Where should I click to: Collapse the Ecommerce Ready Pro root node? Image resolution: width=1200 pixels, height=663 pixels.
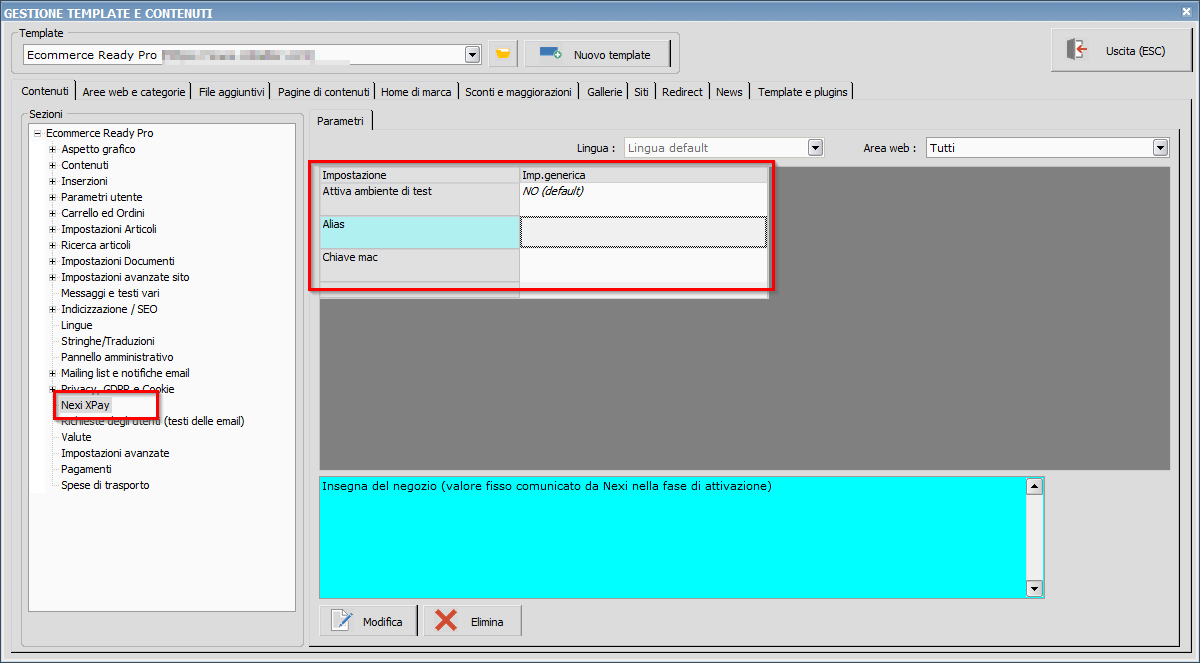click(36, 133)
